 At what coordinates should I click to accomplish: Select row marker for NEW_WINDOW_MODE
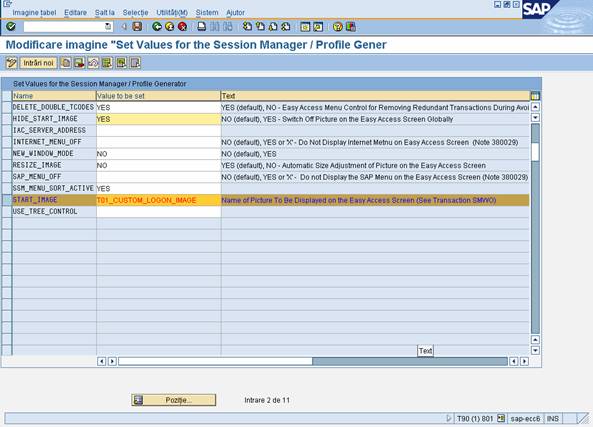tap(7, 154)
